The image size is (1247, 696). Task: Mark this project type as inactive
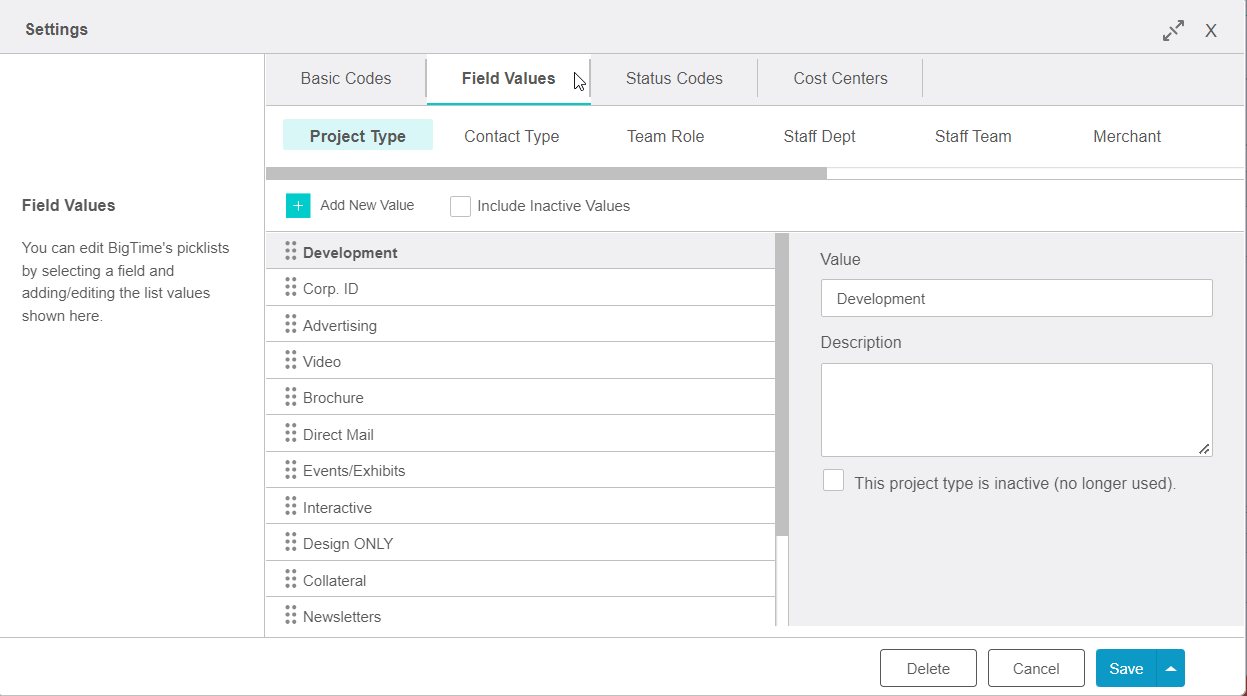click(x=833, y=481)
